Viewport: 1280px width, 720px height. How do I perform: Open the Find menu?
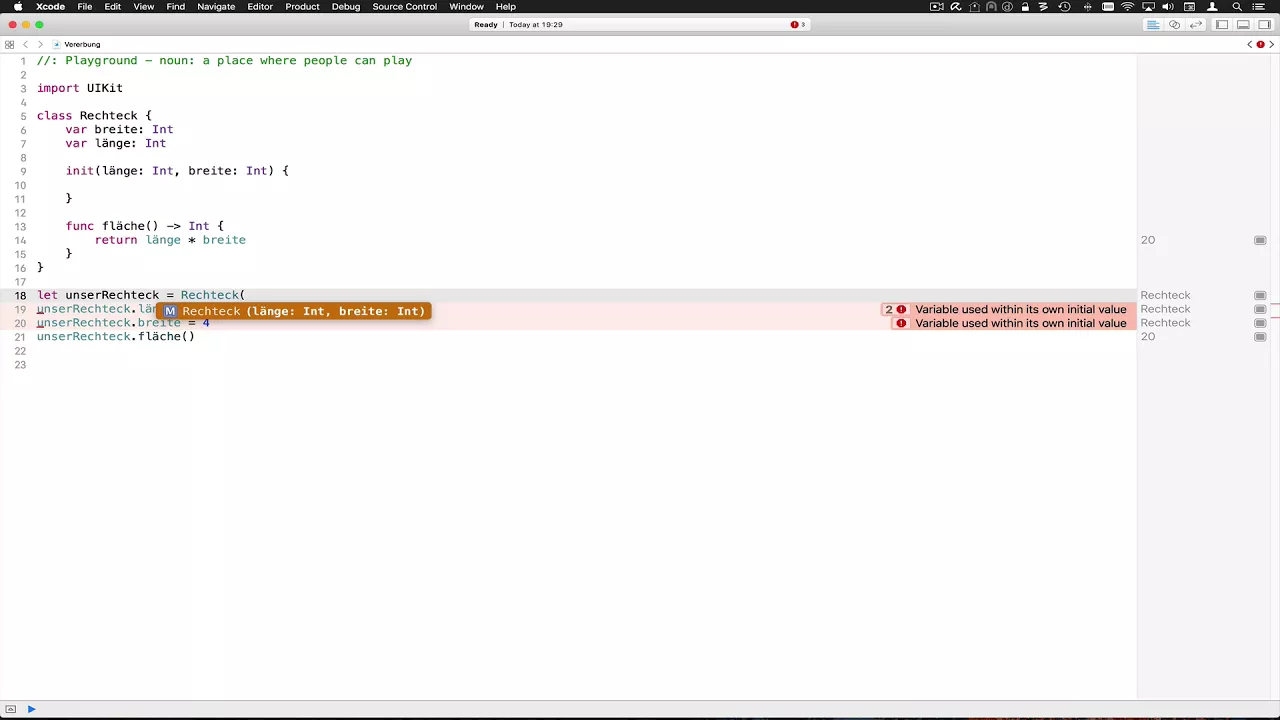coord(176,7)
